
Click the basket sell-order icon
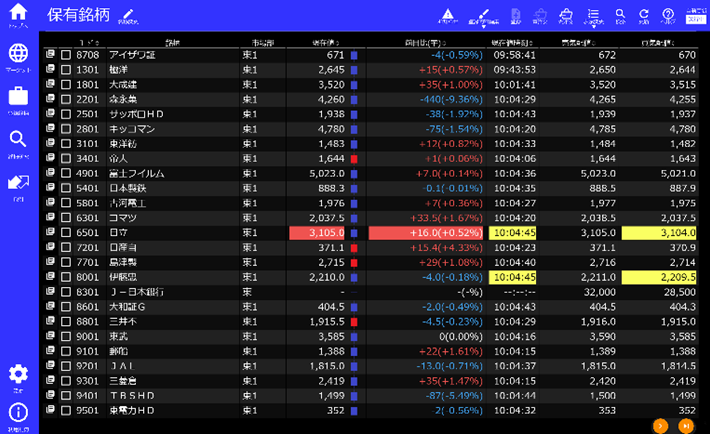(566, 16)
